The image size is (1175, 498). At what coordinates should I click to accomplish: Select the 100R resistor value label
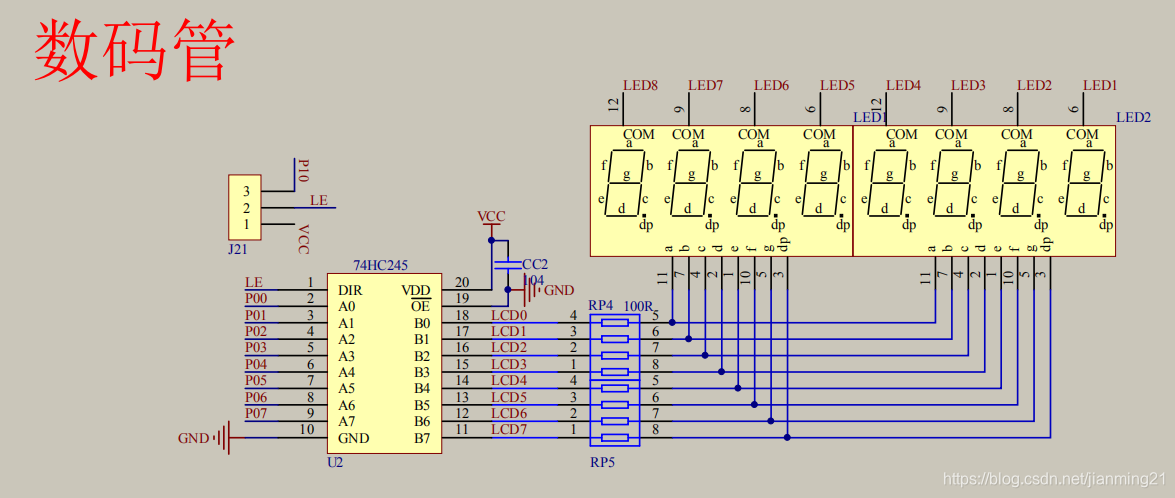[640, 306]
